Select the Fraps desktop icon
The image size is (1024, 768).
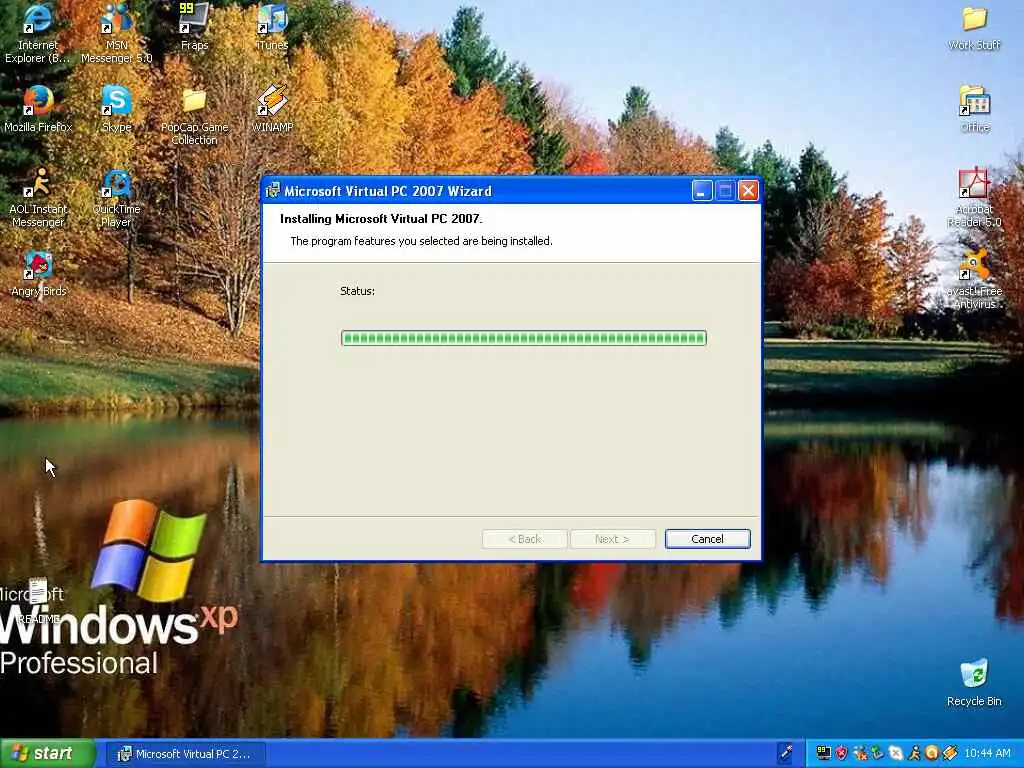[194, 27]
